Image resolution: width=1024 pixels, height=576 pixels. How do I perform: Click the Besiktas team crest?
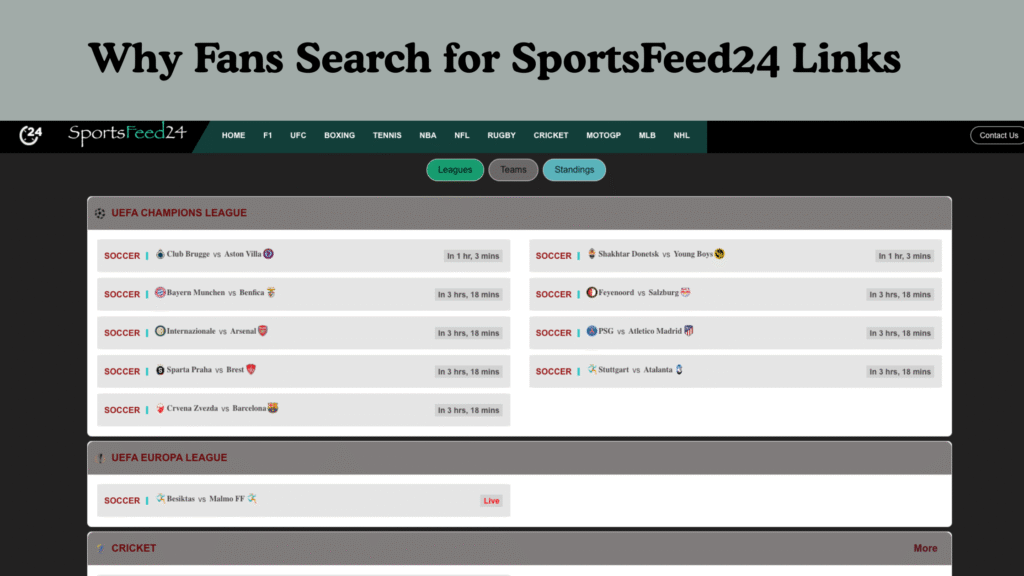coord(160,498)
